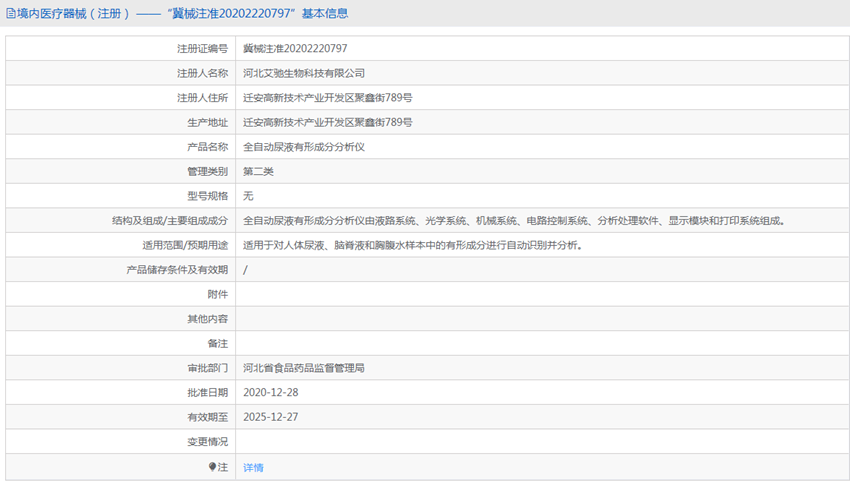Click the 结构及组成 description text
The image size is (850, 487).
[x=514, y=221]
